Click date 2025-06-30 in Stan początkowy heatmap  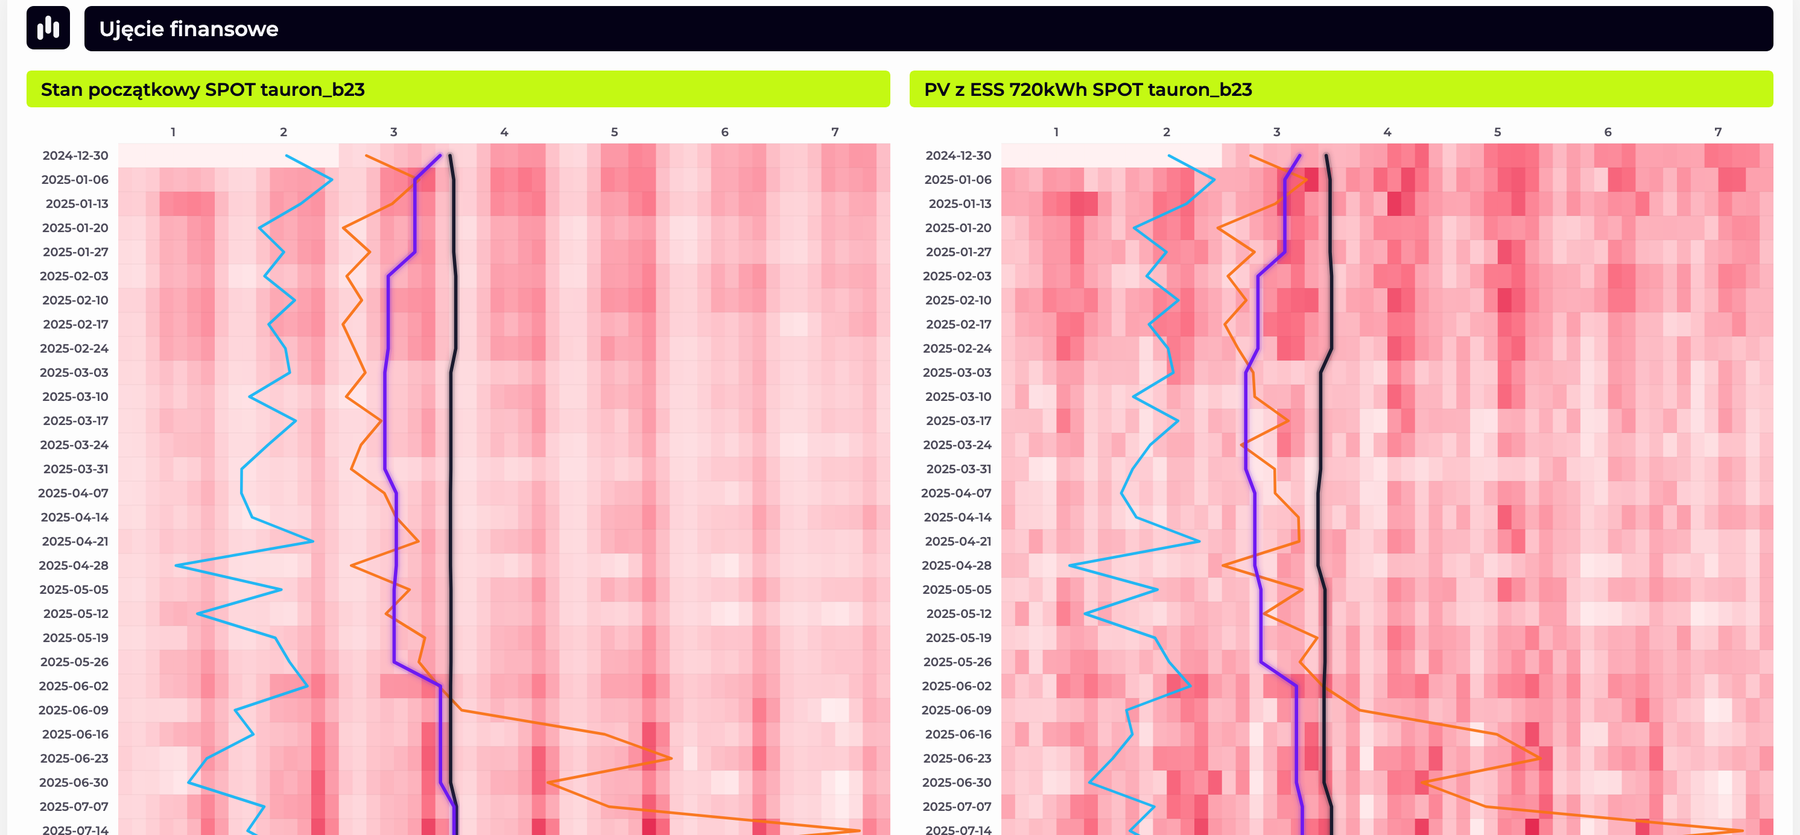[74, 782]
